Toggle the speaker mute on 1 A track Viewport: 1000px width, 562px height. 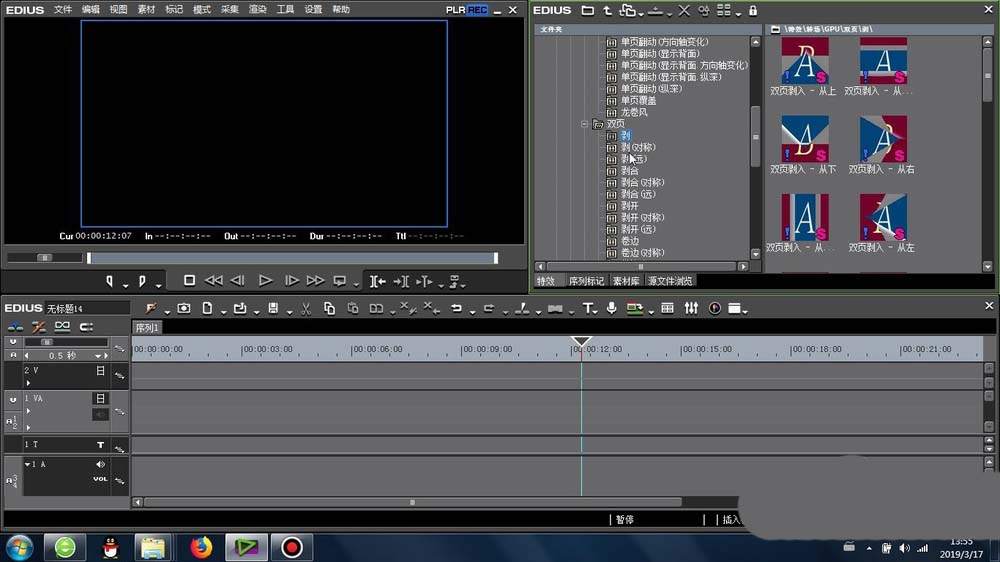(x=100, y=464)
